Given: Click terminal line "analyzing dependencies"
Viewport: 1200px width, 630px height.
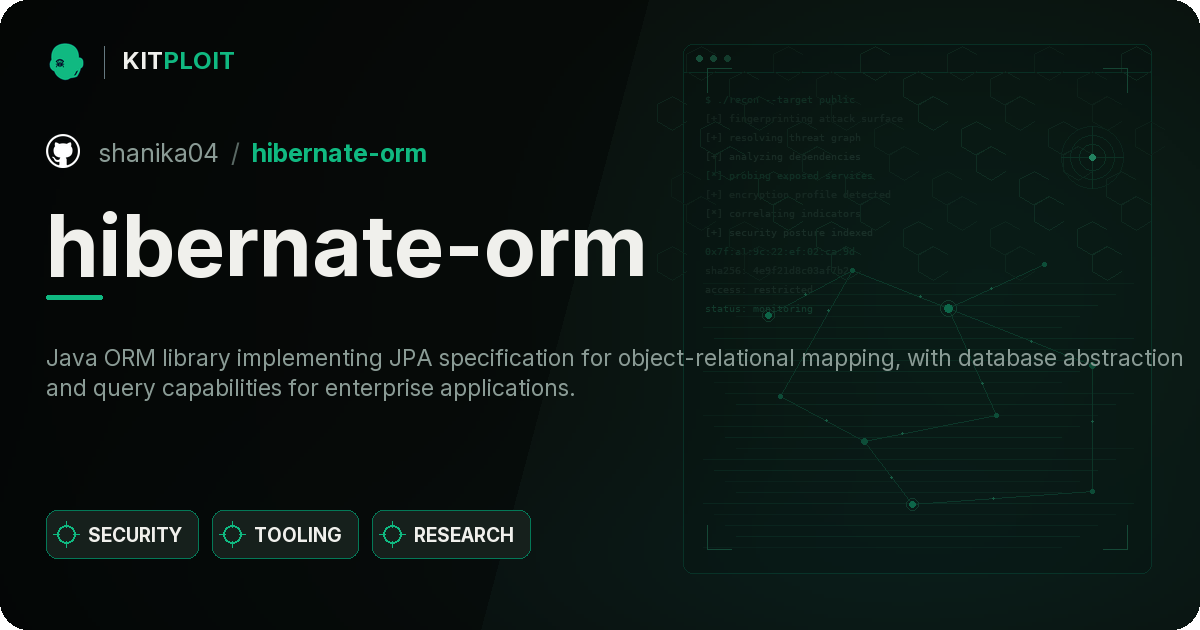Looking at the screenshot, I should 783,157.
